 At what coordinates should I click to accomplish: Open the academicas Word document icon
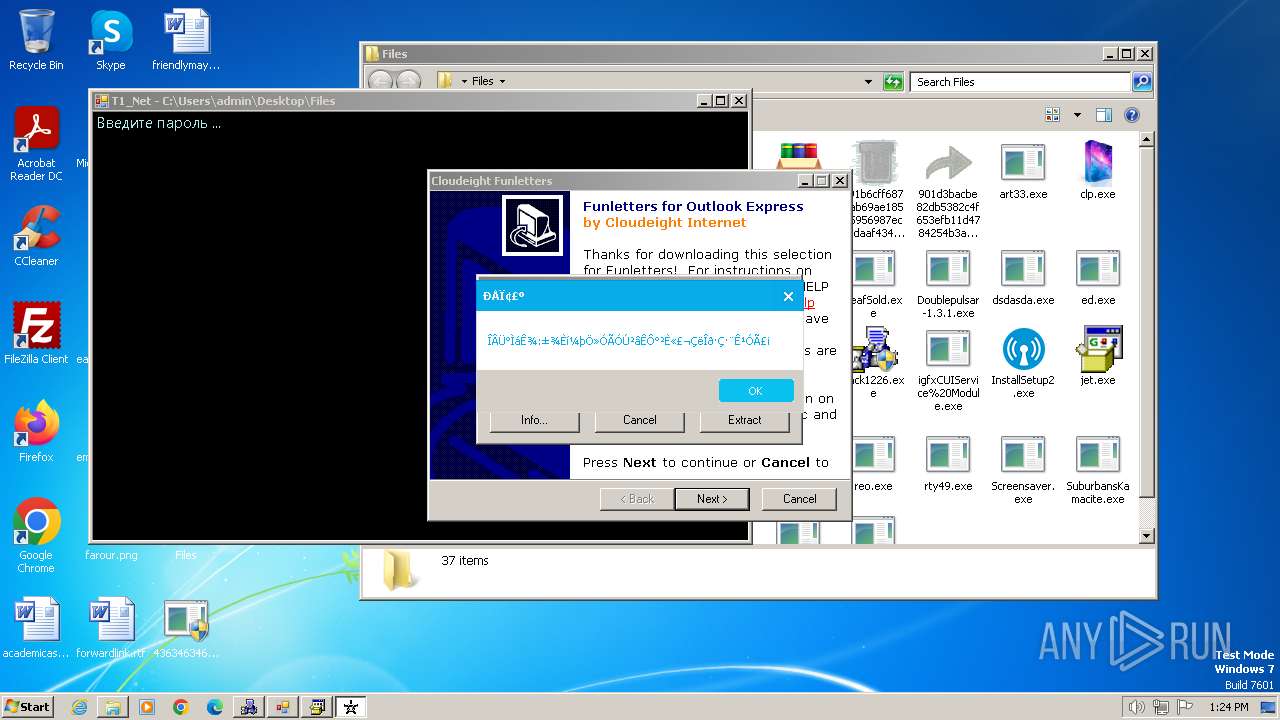click(36, 628)
